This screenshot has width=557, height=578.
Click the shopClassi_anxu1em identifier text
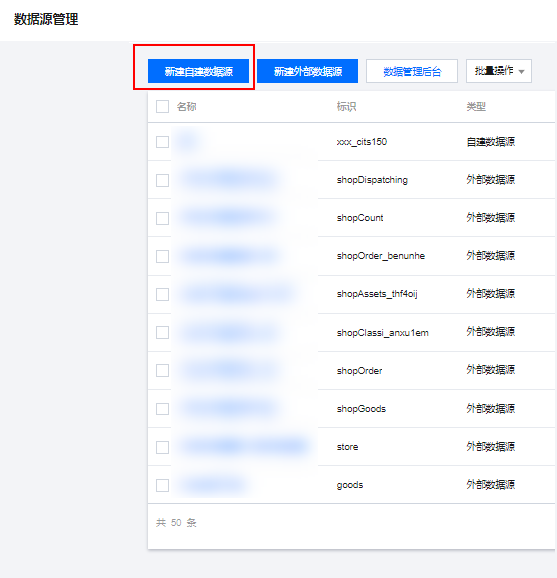click(382, 332)
